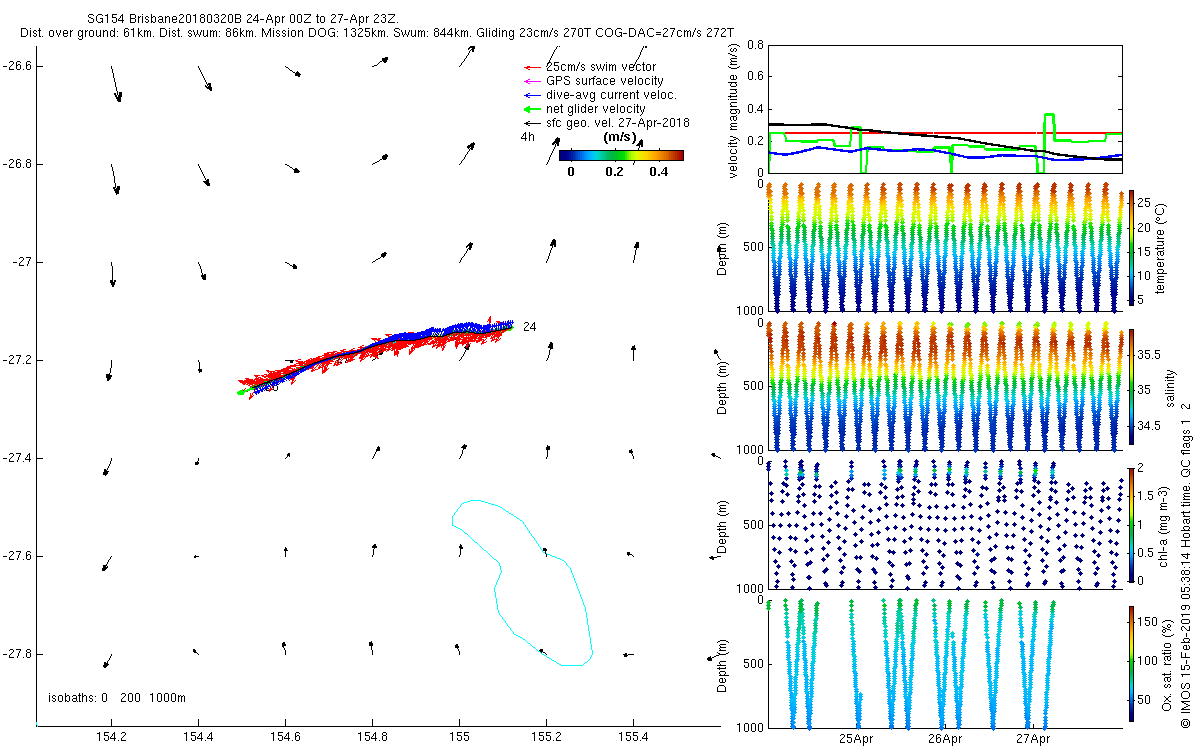Click longitude tick label '154.8'

(x=373, y=738)
